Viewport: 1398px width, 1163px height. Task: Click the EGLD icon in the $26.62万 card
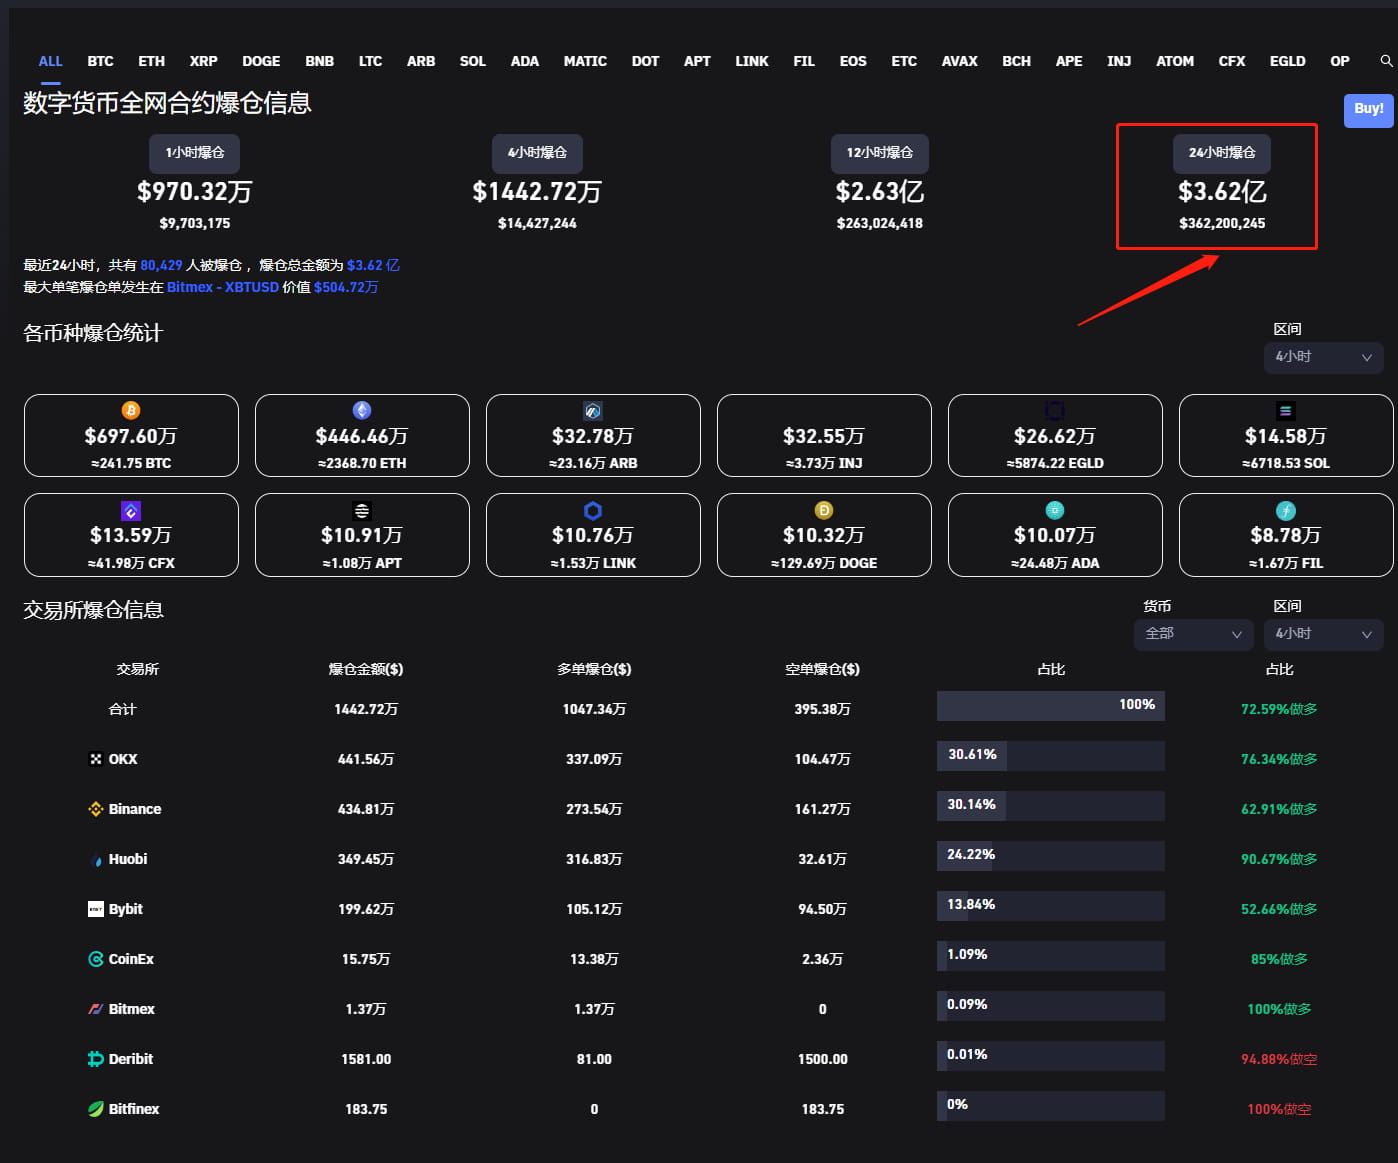coord(1055,410)
